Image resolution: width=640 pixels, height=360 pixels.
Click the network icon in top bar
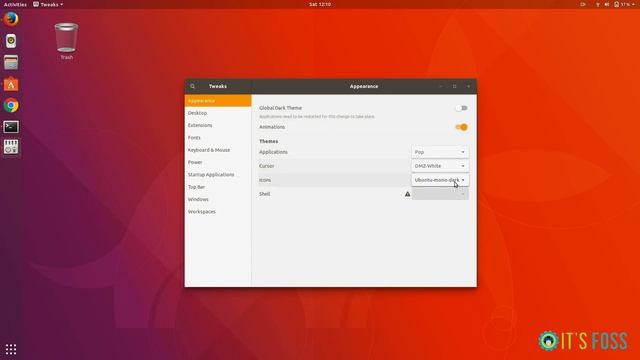point(598,4)
